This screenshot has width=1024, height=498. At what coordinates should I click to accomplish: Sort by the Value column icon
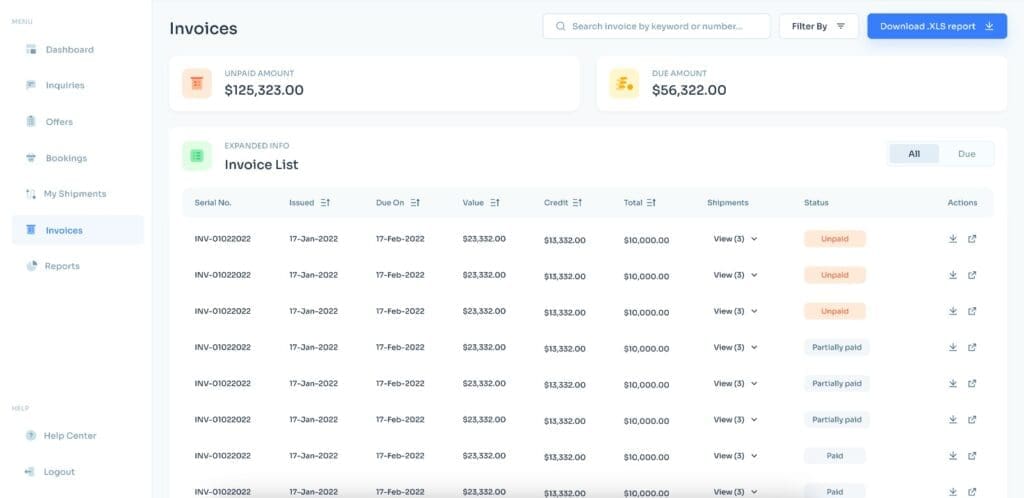point(494,203)
